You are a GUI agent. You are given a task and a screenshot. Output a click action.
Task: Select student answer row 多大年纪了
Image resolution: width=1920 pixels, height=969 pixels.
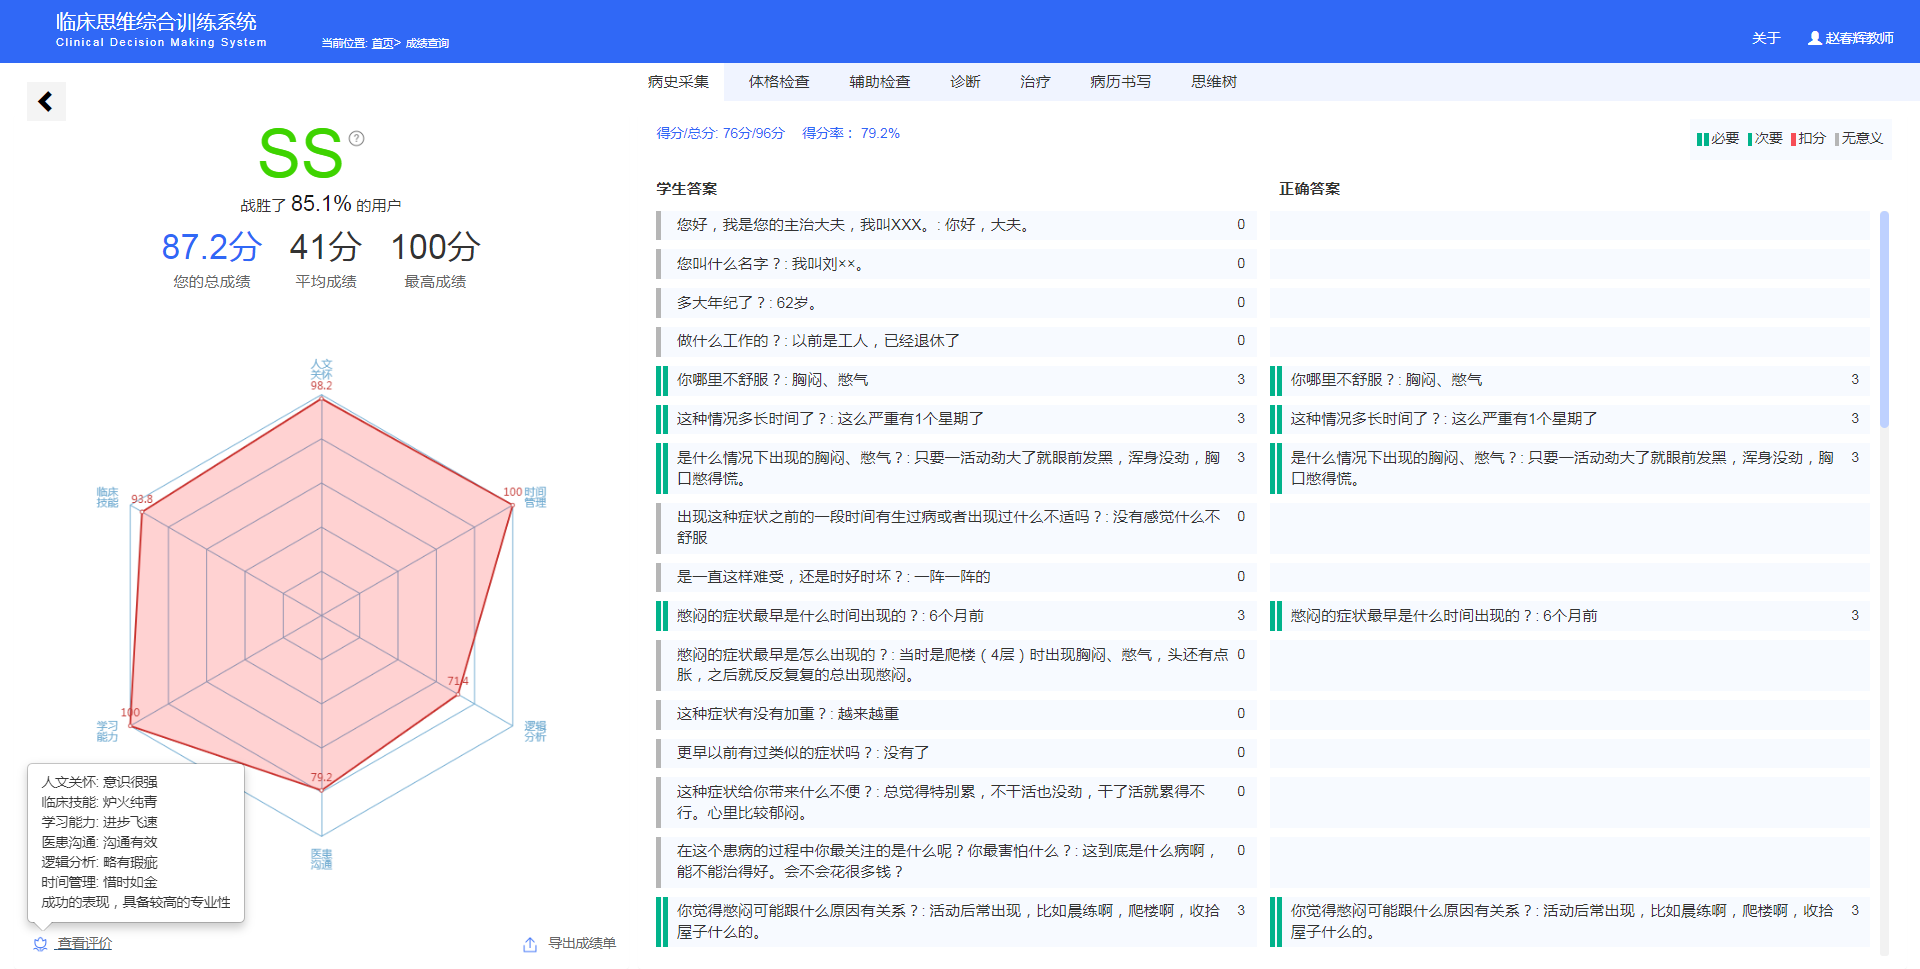click(956, 303)
